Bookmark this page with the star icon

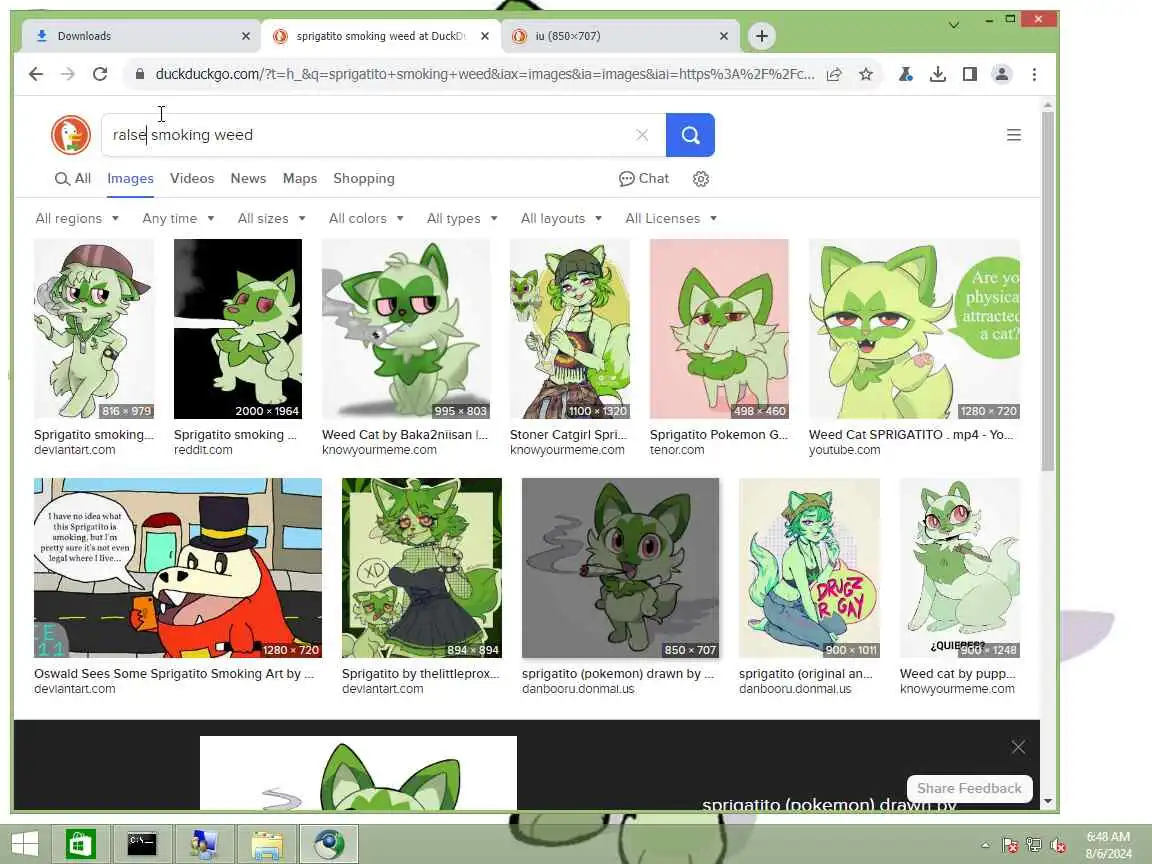click(x=866, y=74)
